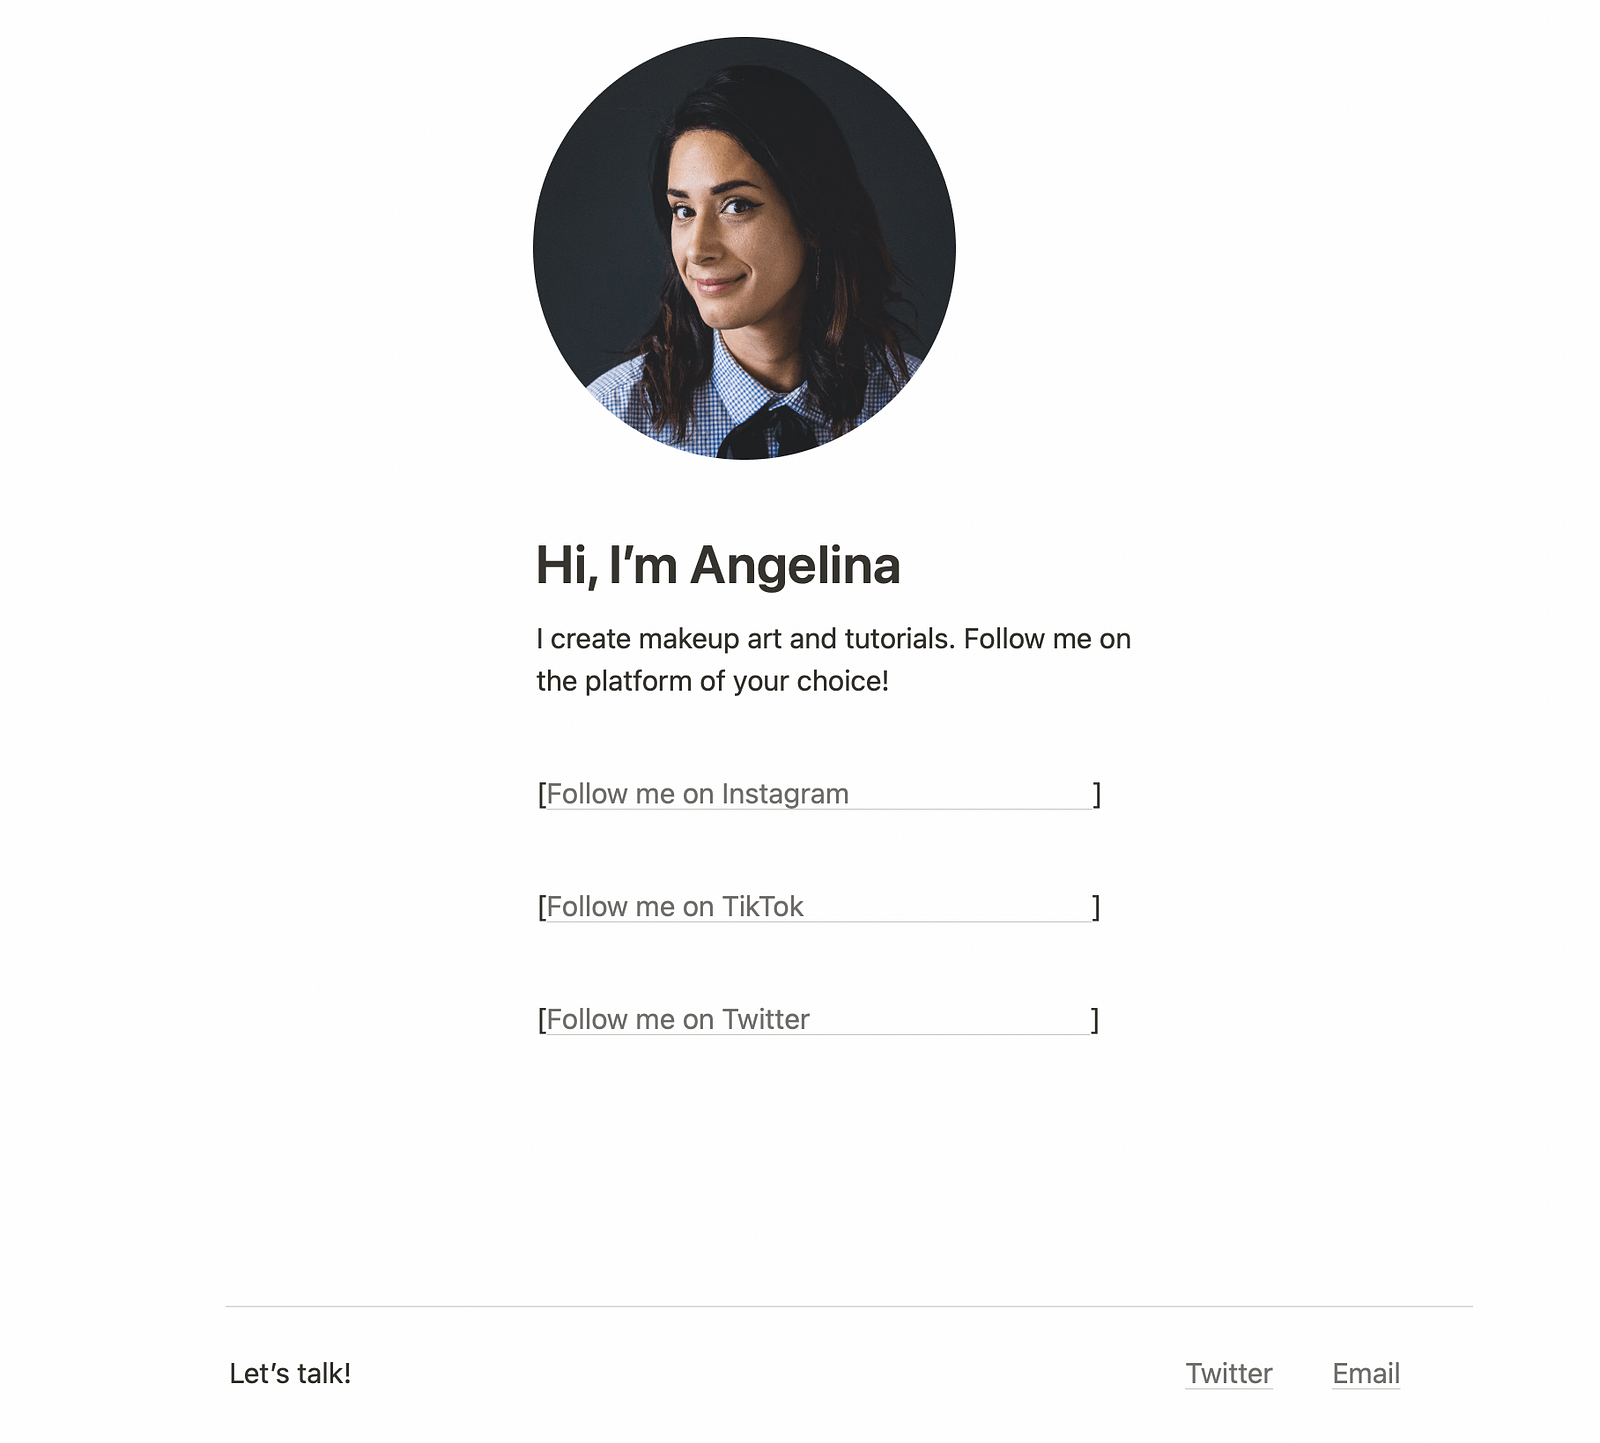
Task: Click the opening bracket before the Instagram link
Action: tap(542, 794)
